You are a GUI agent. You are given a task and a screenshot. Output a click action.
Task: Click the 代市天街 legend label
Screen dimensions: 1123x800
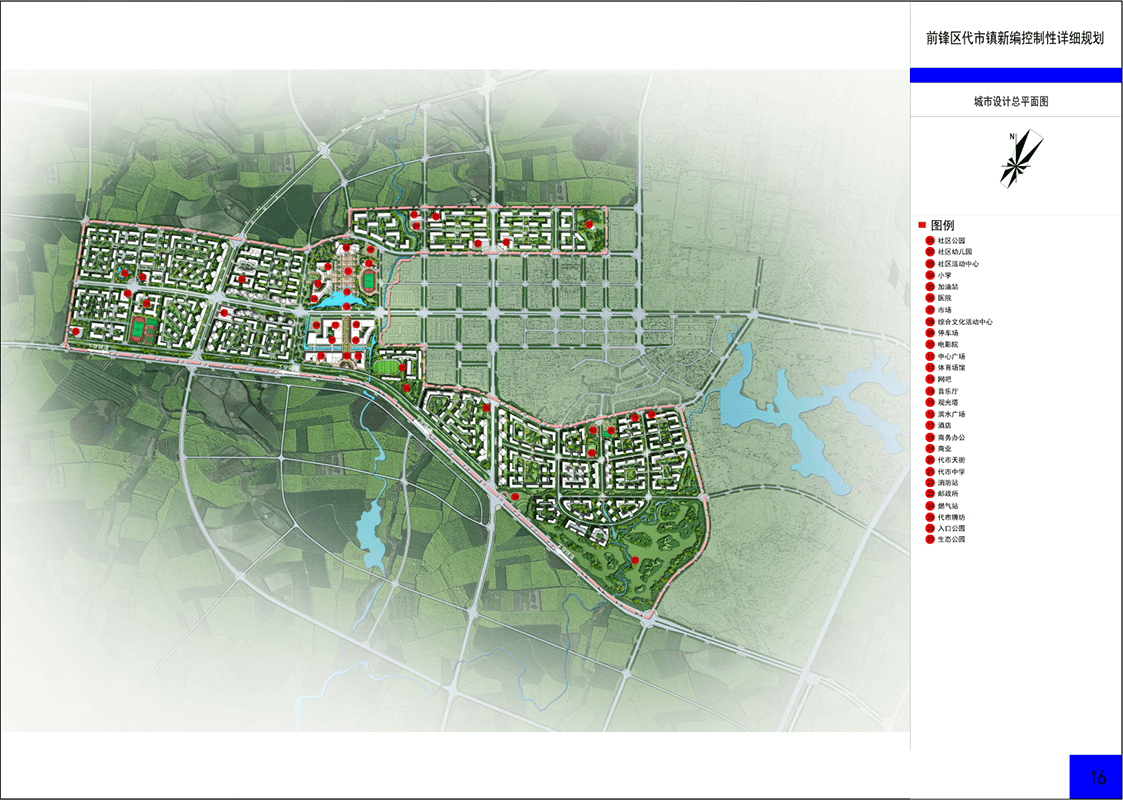[951, 460]
